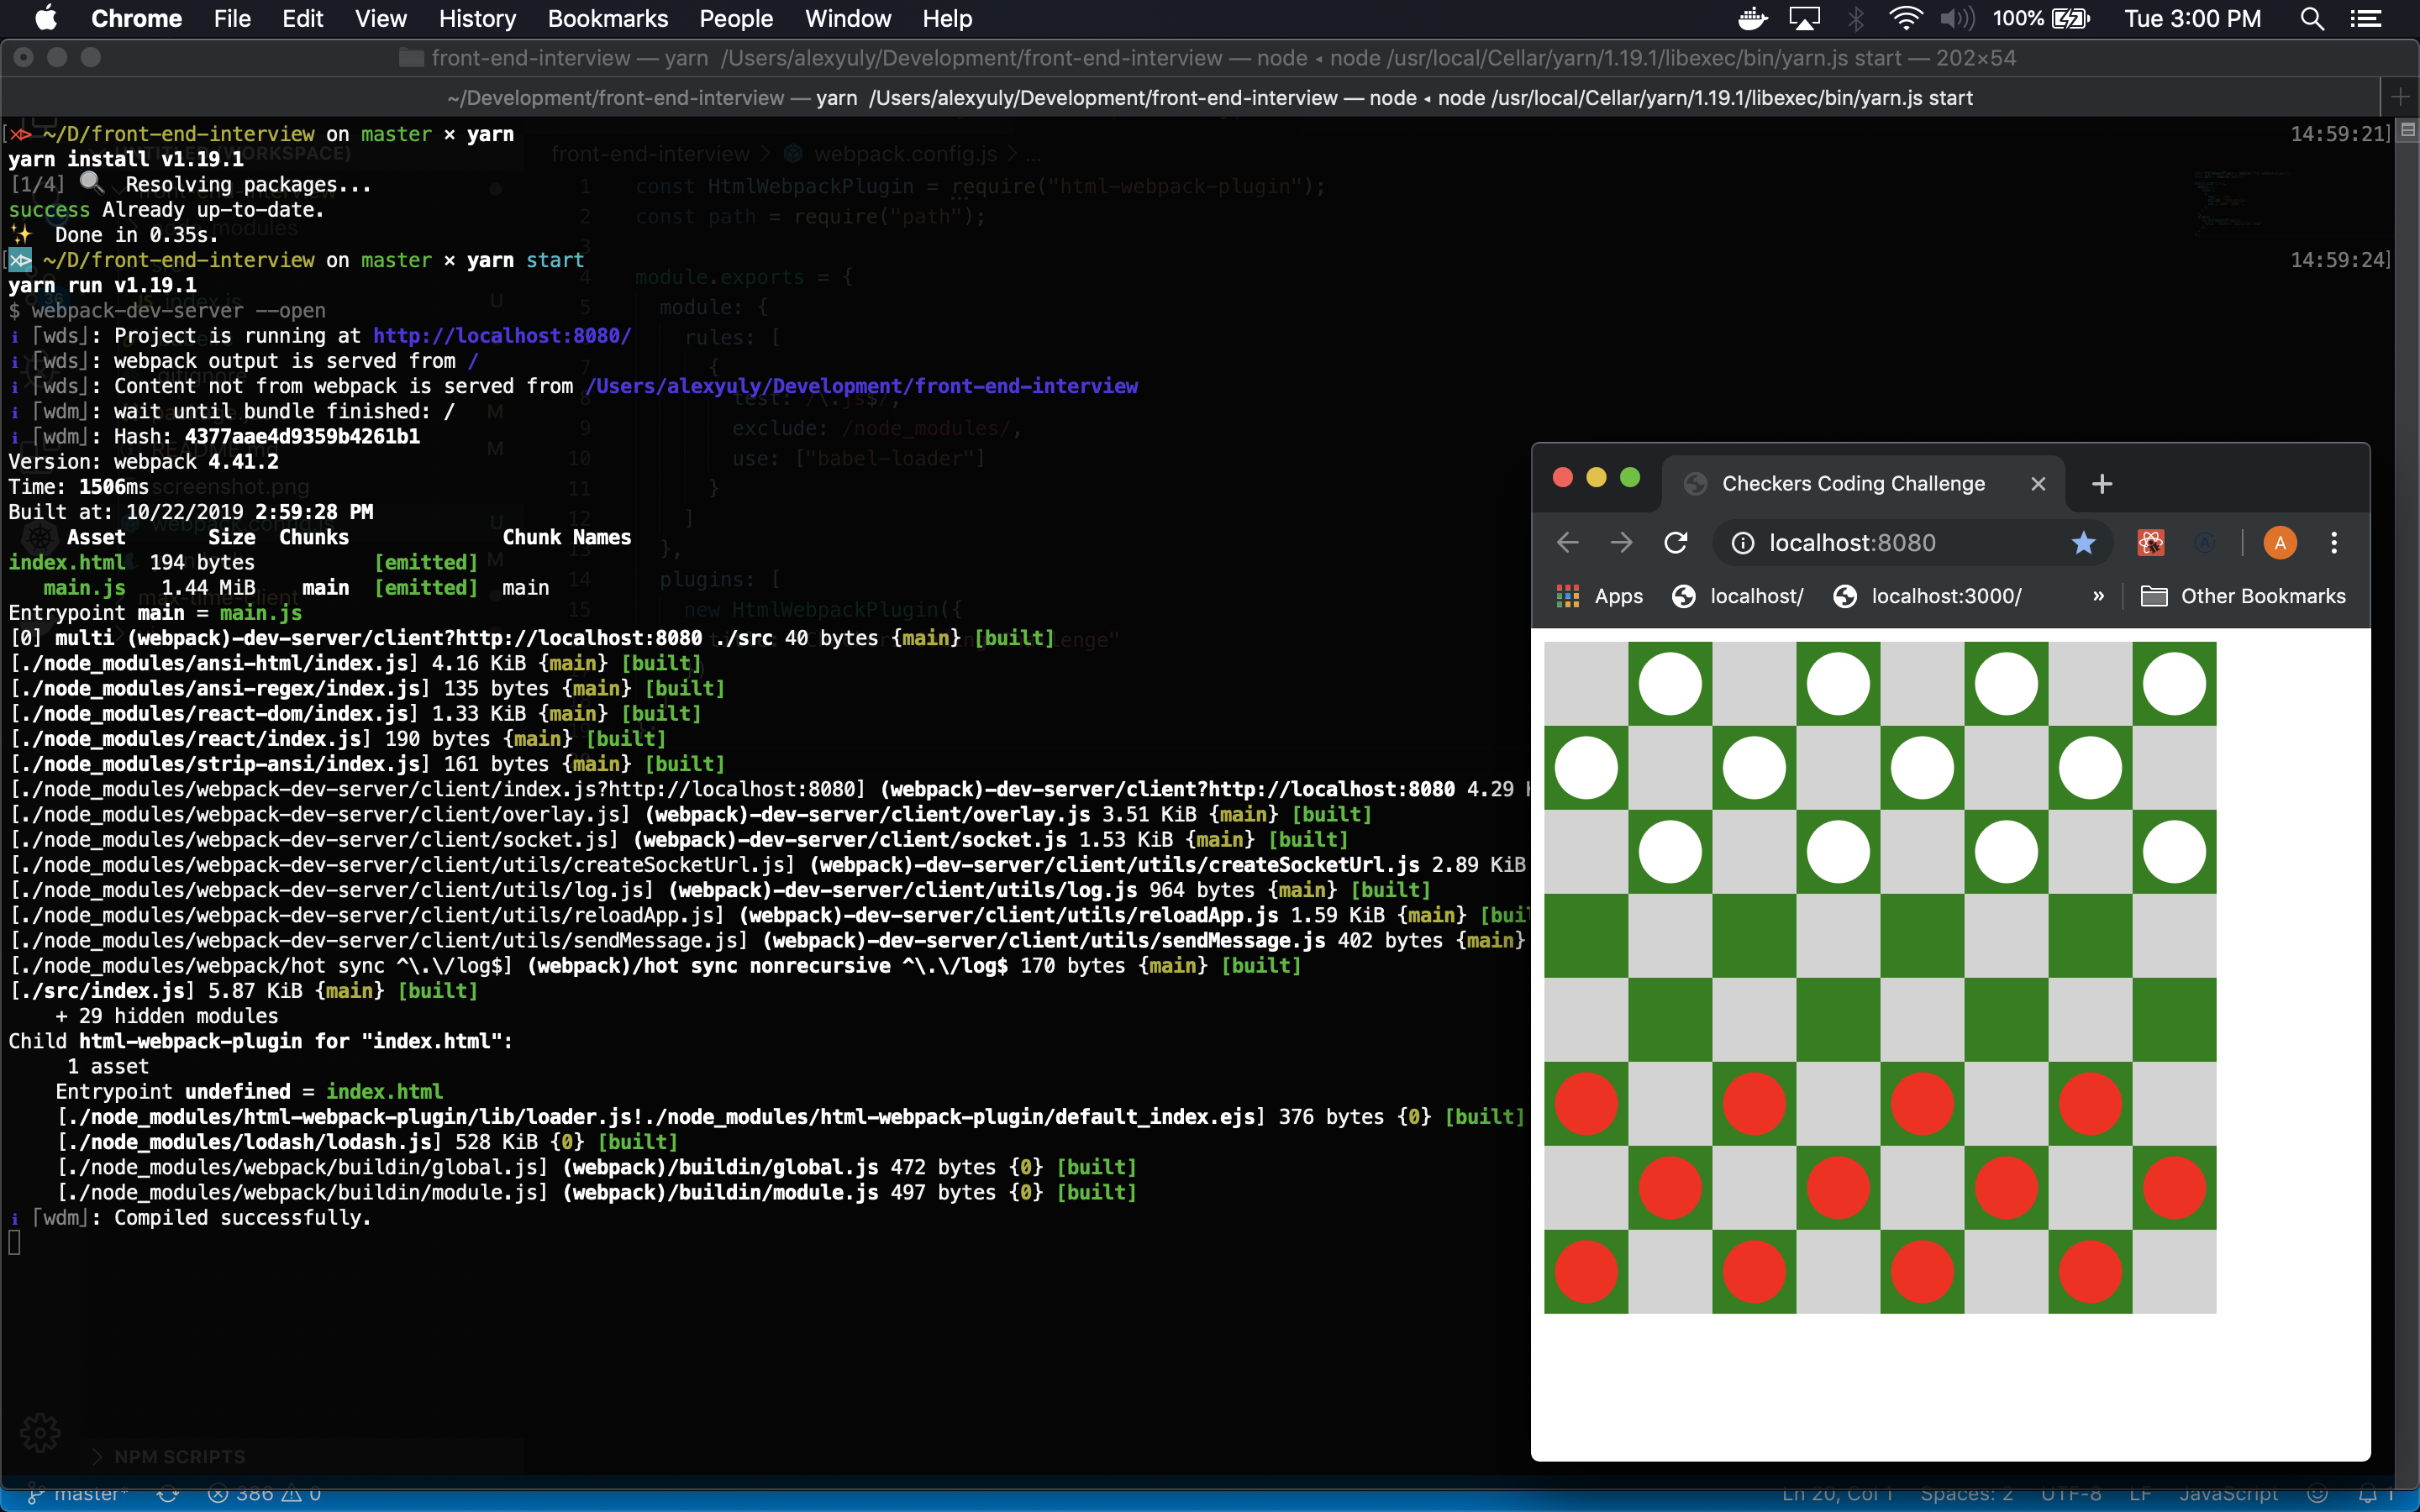Open Chrome three-dot menu
2420x1512 pixels.
2334,543
